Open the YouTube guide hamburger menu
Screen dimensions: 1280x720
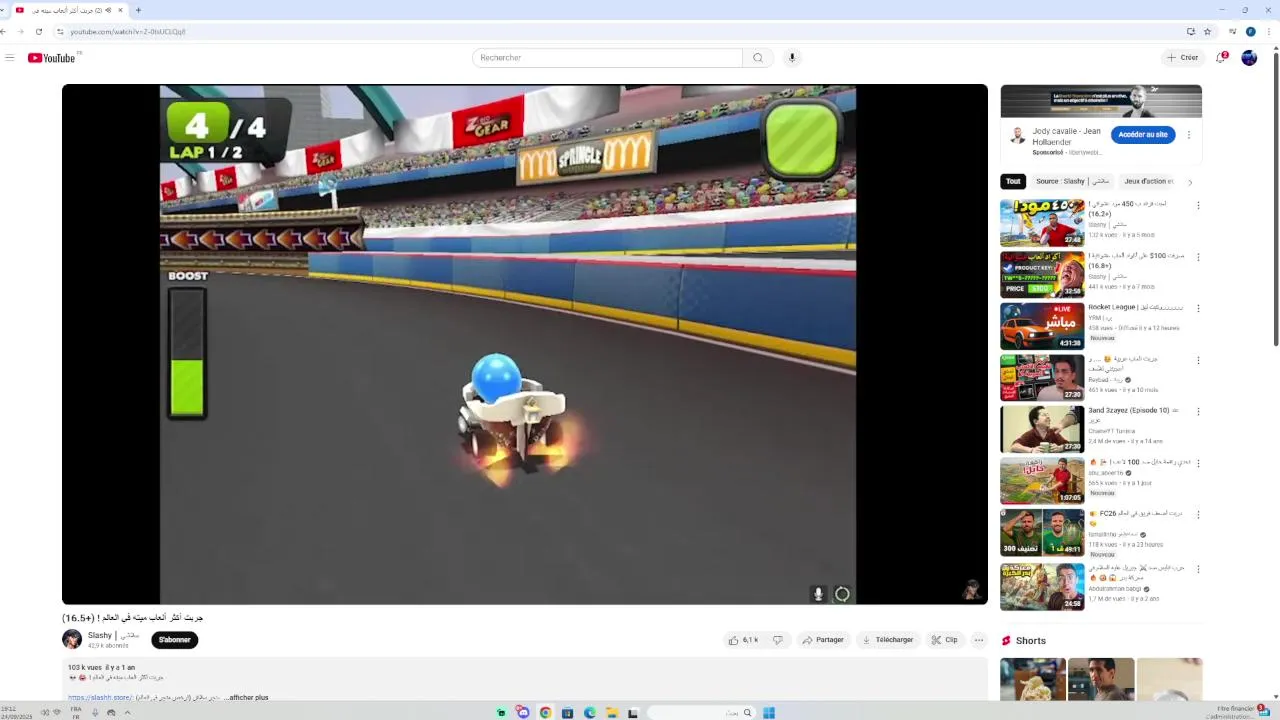pos(10,58)
